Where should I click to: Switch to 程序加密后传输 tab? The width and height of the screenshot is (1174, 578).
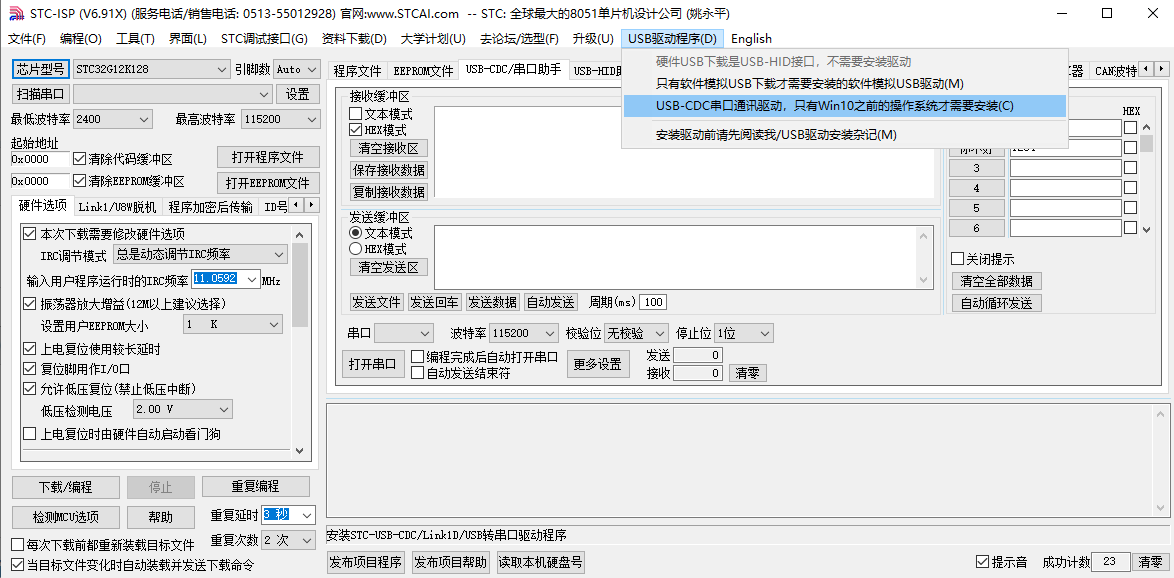click(210, 207)
